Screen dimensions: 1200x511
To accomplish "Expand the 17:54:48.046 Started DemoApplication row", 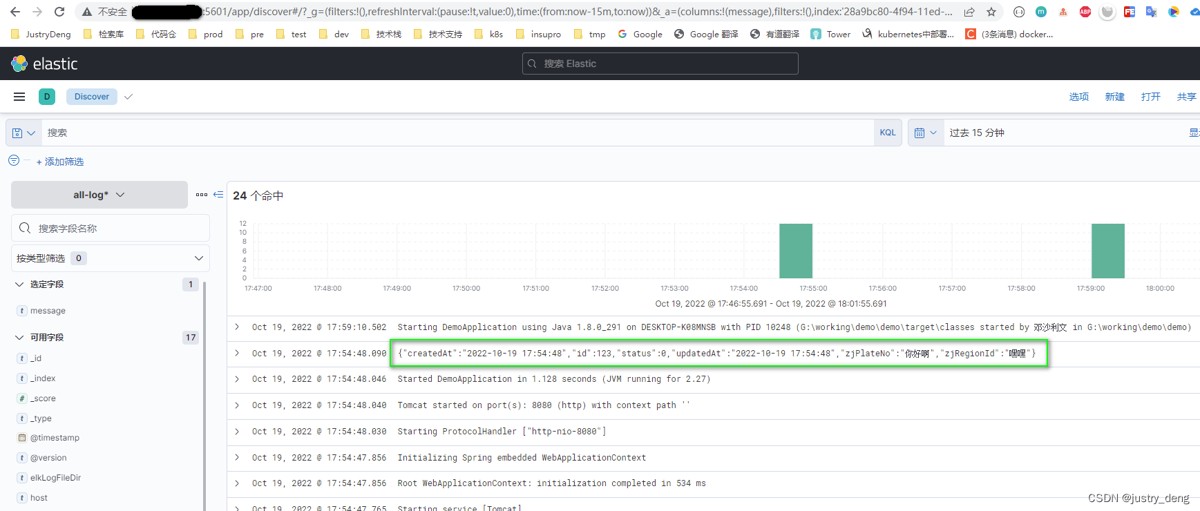I will point(237,379).
